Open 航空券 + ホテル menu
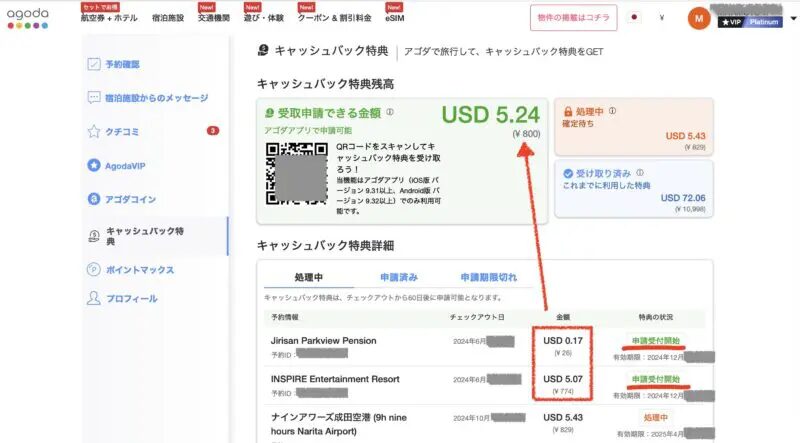This screenshot has height=443, width=800. coord(108,18)
